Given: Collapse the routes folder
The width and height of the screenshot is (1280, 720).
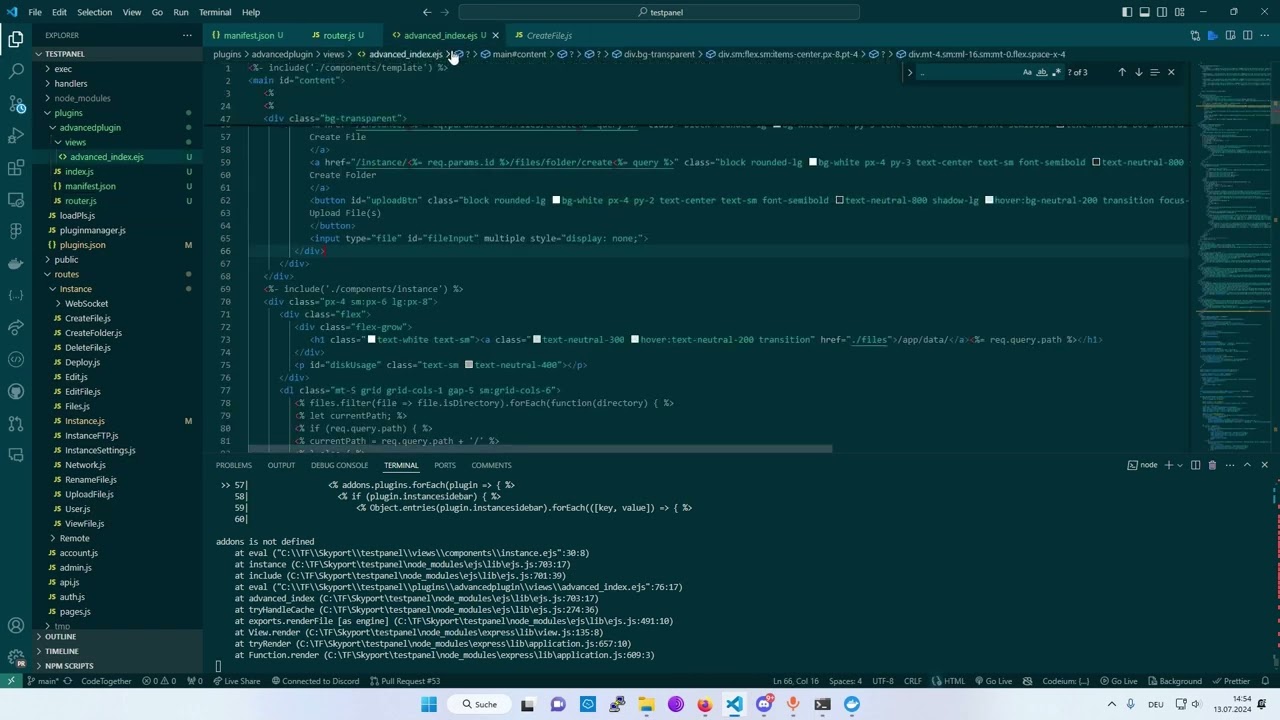Looking at the screenshot, I should 66,274.
